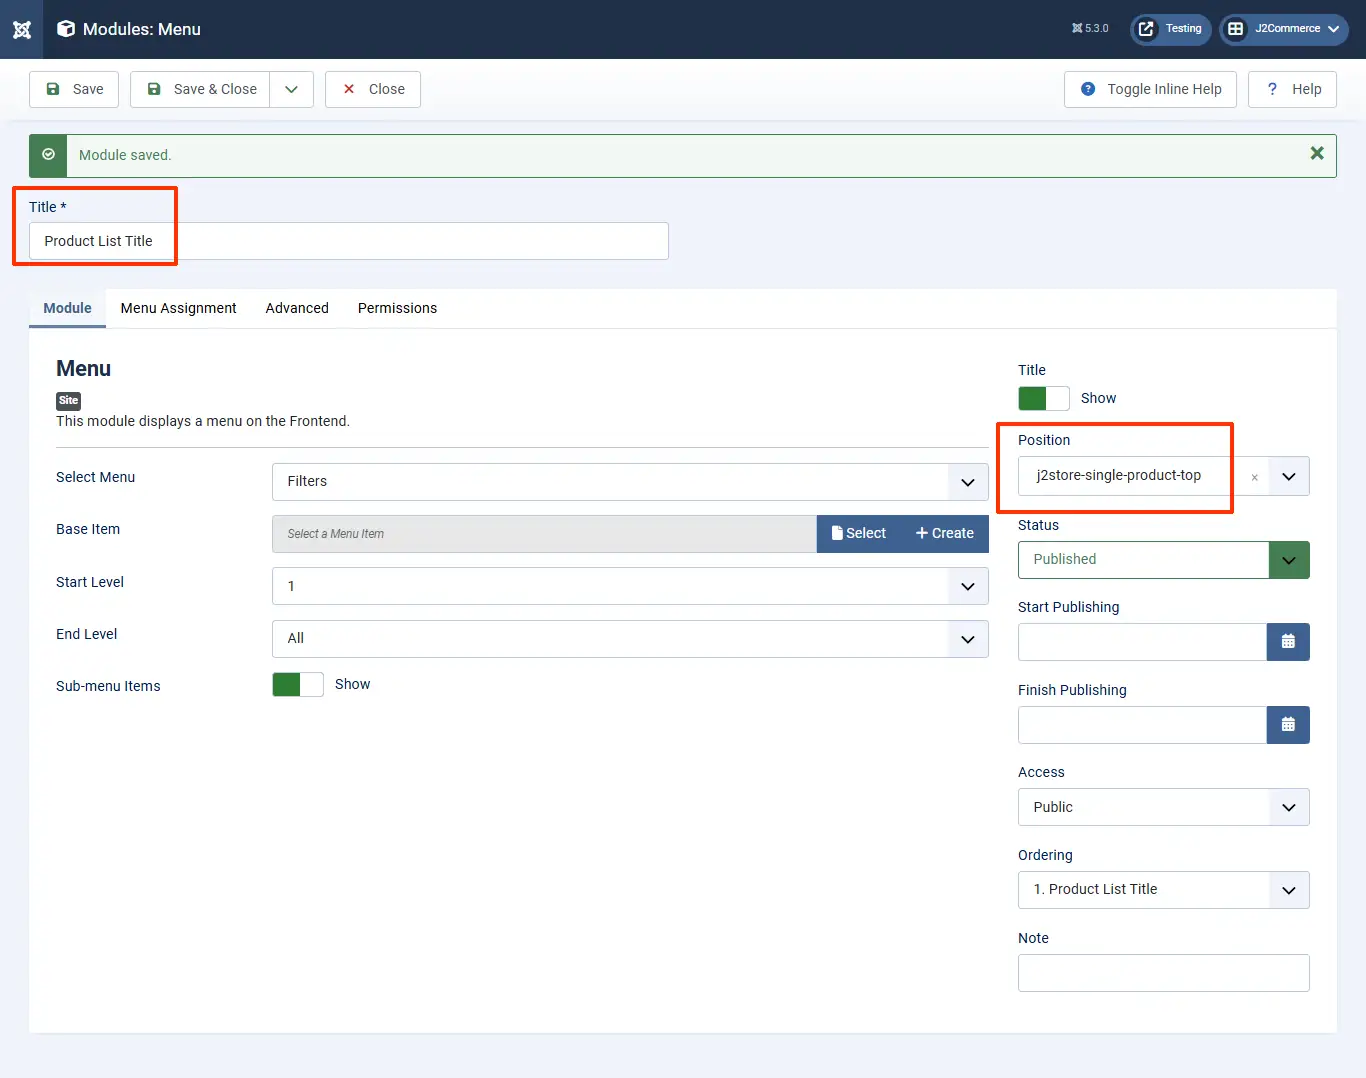The height and width of the screenshot is (1078, 1366).
Task: Click into the Note text field
Action: (x=1163, y=973)
